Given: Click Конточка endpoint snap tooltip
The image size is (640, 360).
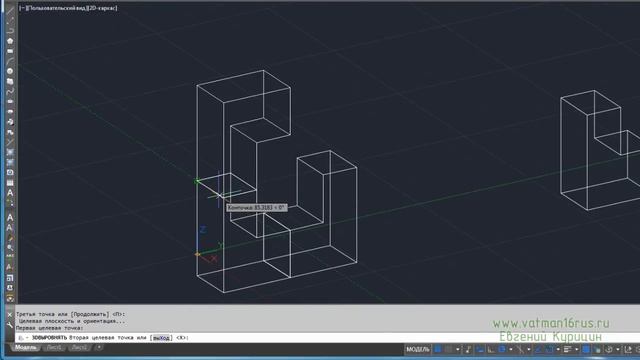Looking at the screenshot, I should (257, 208).
